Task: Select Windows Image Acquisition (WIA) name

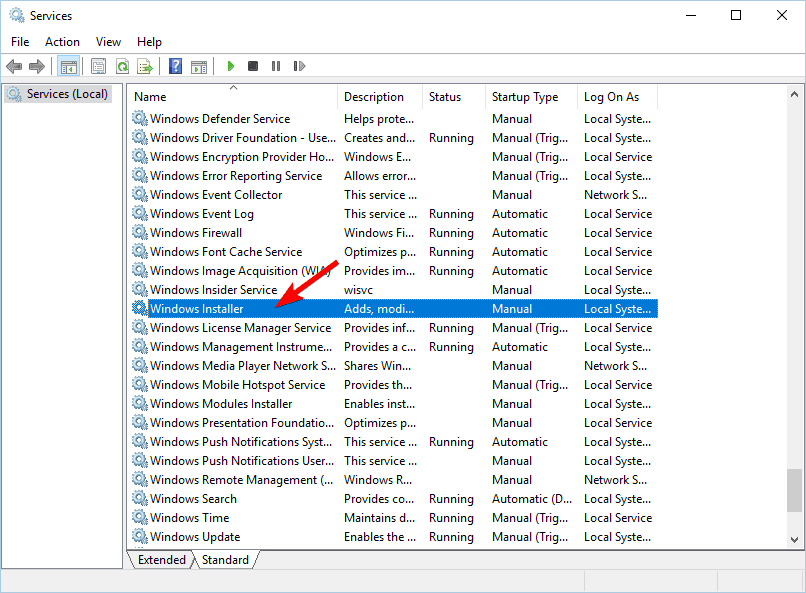Action: pyautogui.click(x=240, y=271)
